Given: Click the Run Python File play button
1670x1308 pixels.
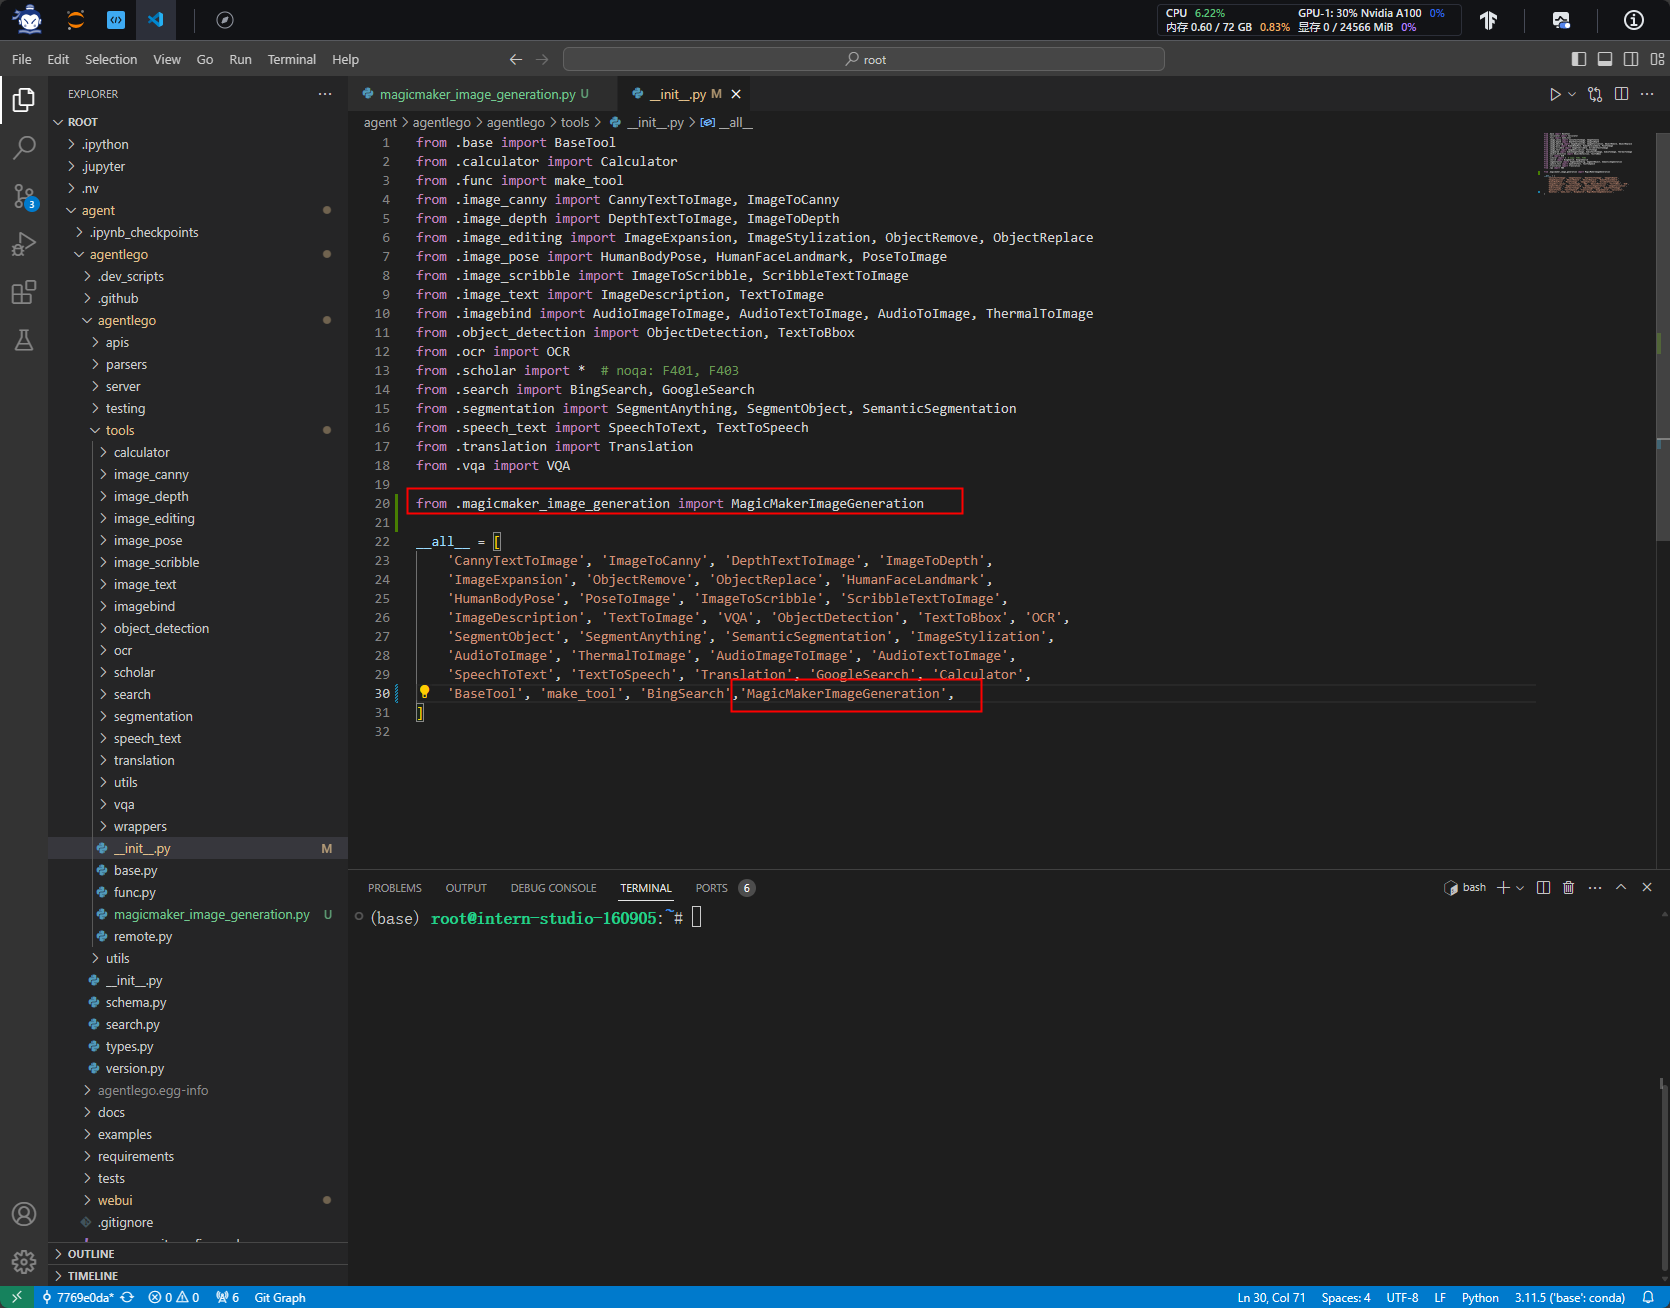Looking at the screenshot, I should 1555,94.
